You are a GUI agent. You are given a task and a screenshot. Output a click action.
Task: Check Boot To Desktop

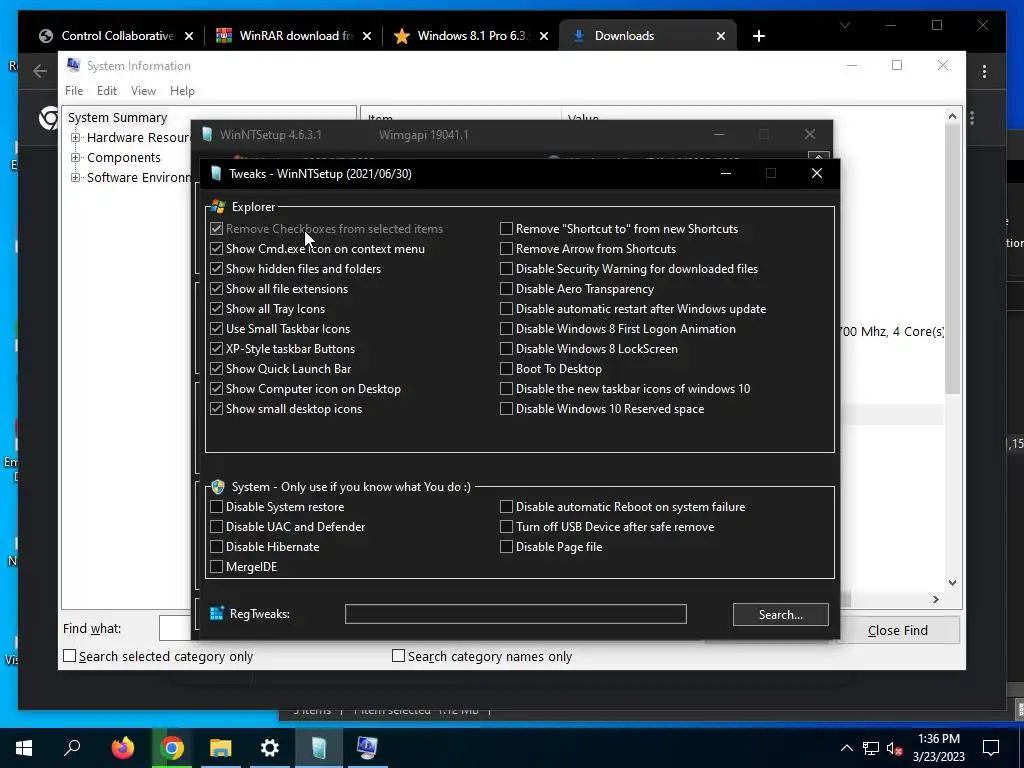tap(506, 368)
